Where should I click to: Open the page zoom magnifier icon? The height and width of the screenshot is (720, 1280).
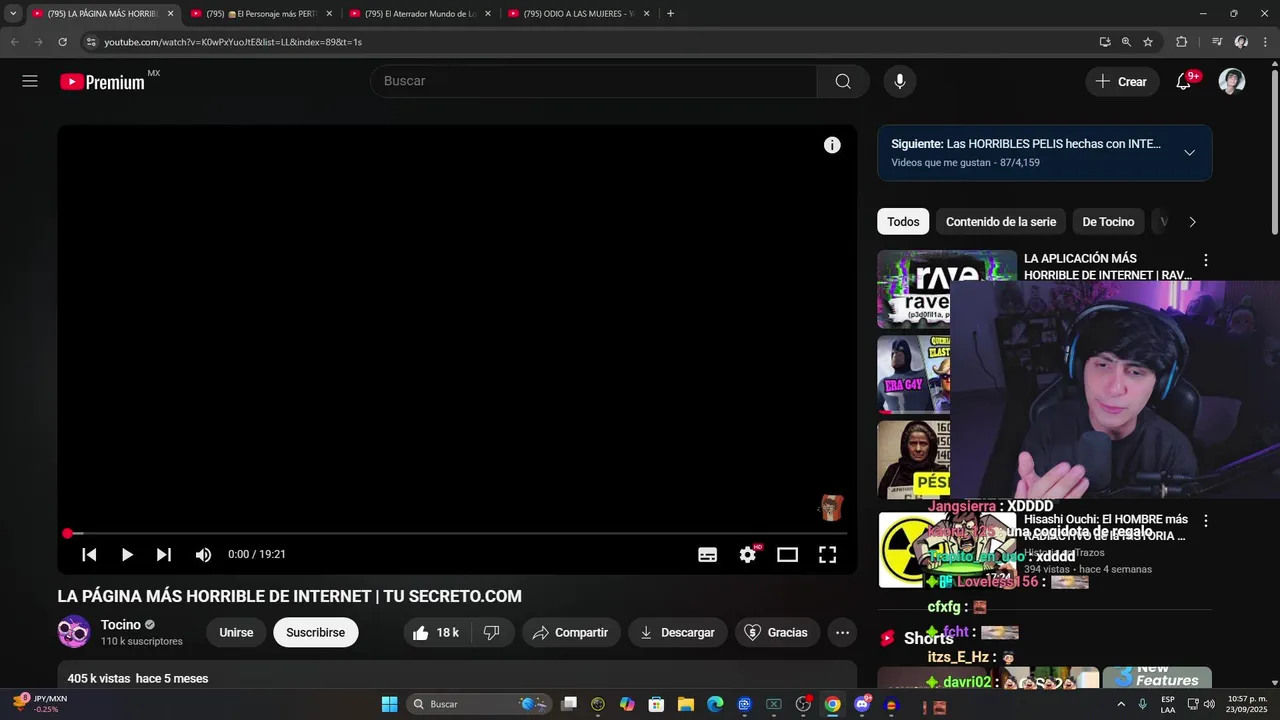[1126, 42]
